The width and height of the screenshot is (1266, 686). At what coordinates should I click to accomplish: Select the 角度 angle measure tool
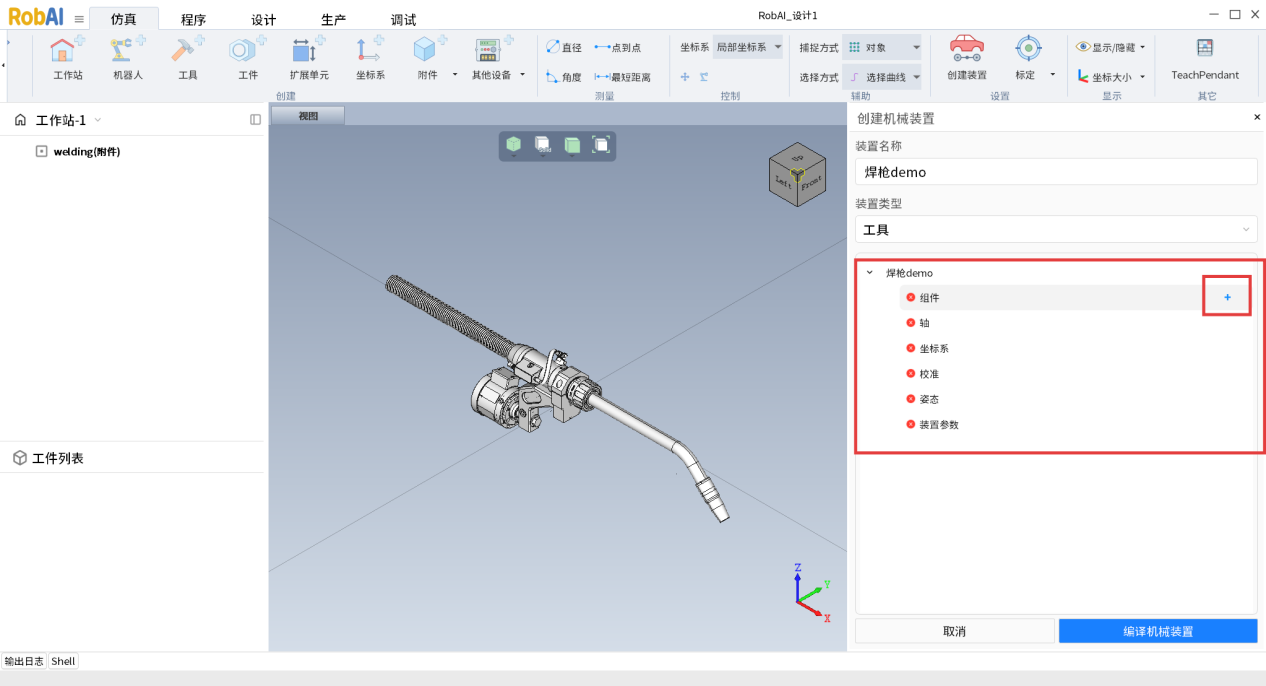click(564, 77)
